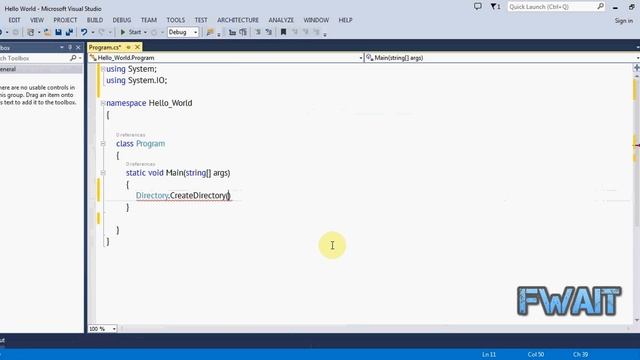640x360 pixels.
Task: Click the Search Toolbox field
Action: pos(34,58)
